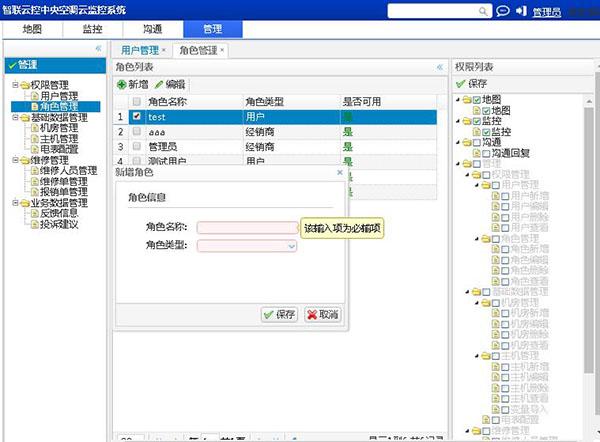Click 取消 button in the role dialog
The image size is (600, 442).
click(x=321, y=314)
